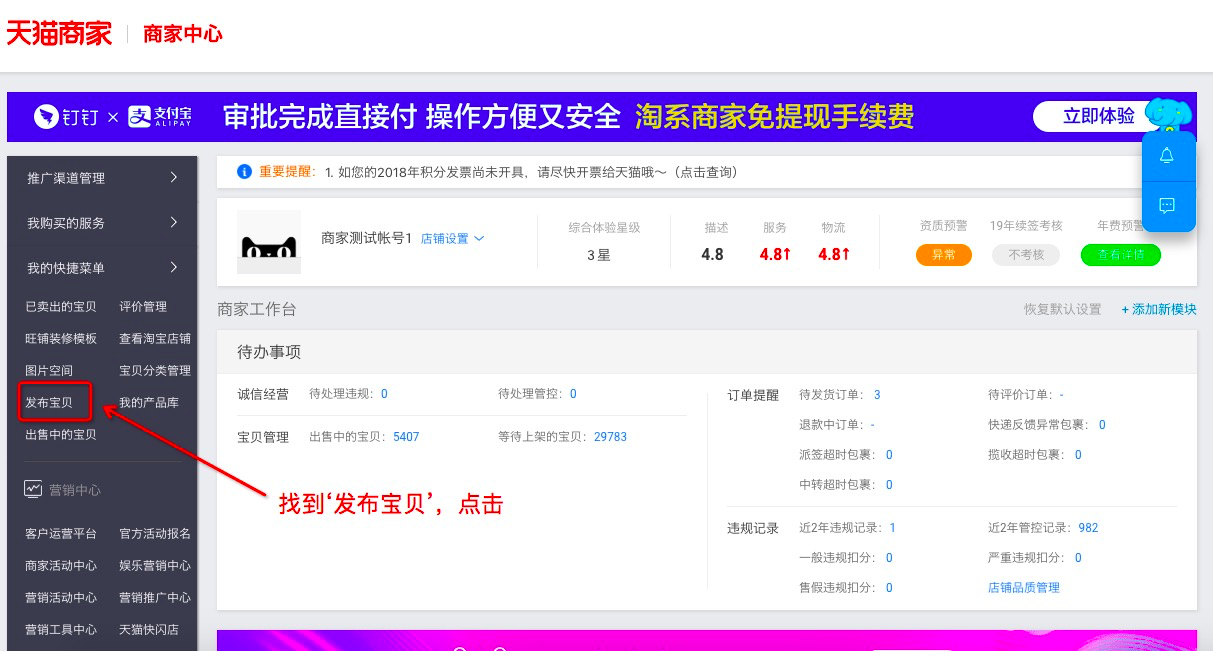
Task: Open 官方活动报名 link
Action: [155, 535]
